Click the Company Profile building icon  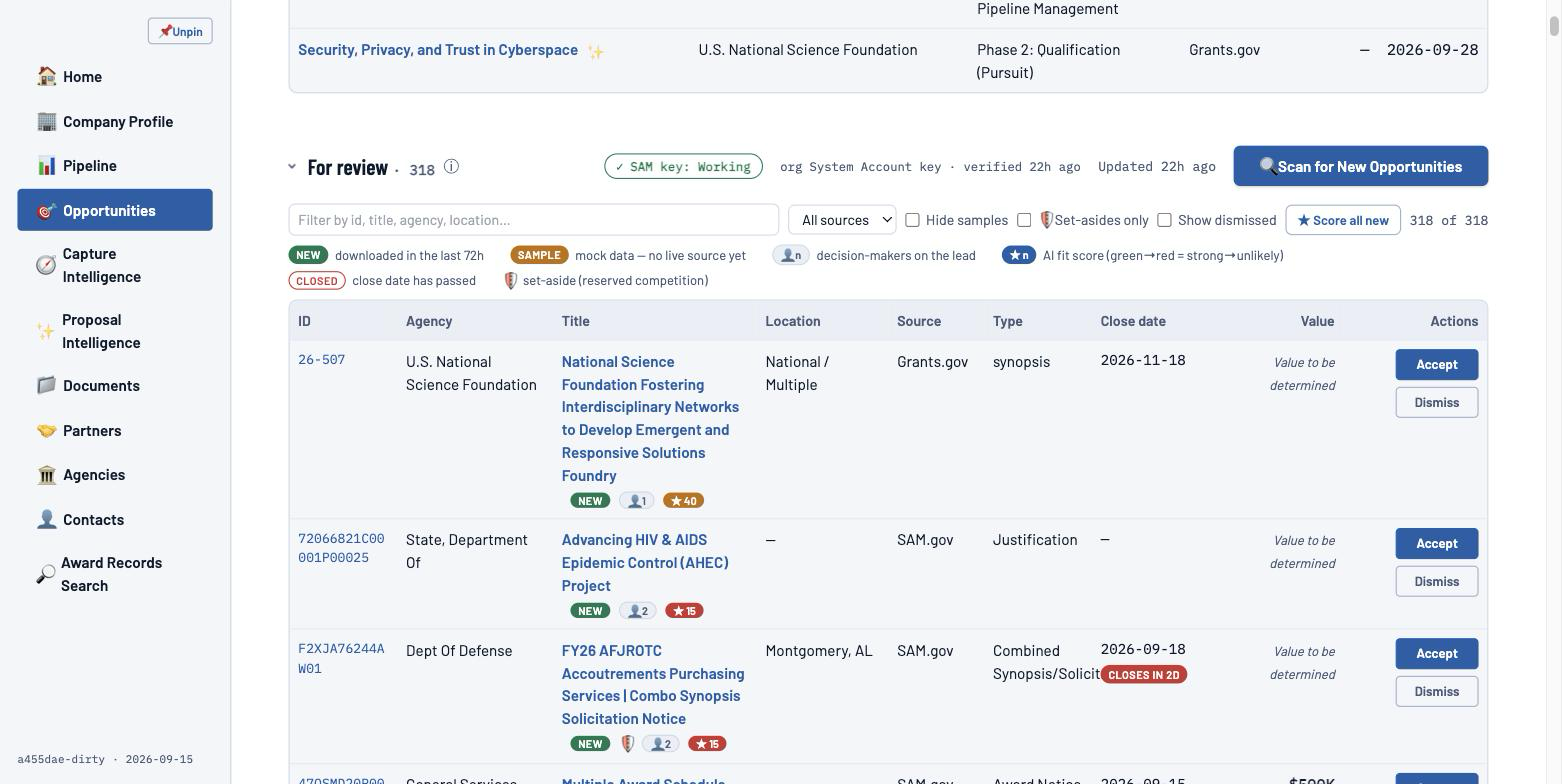(46, 121)
